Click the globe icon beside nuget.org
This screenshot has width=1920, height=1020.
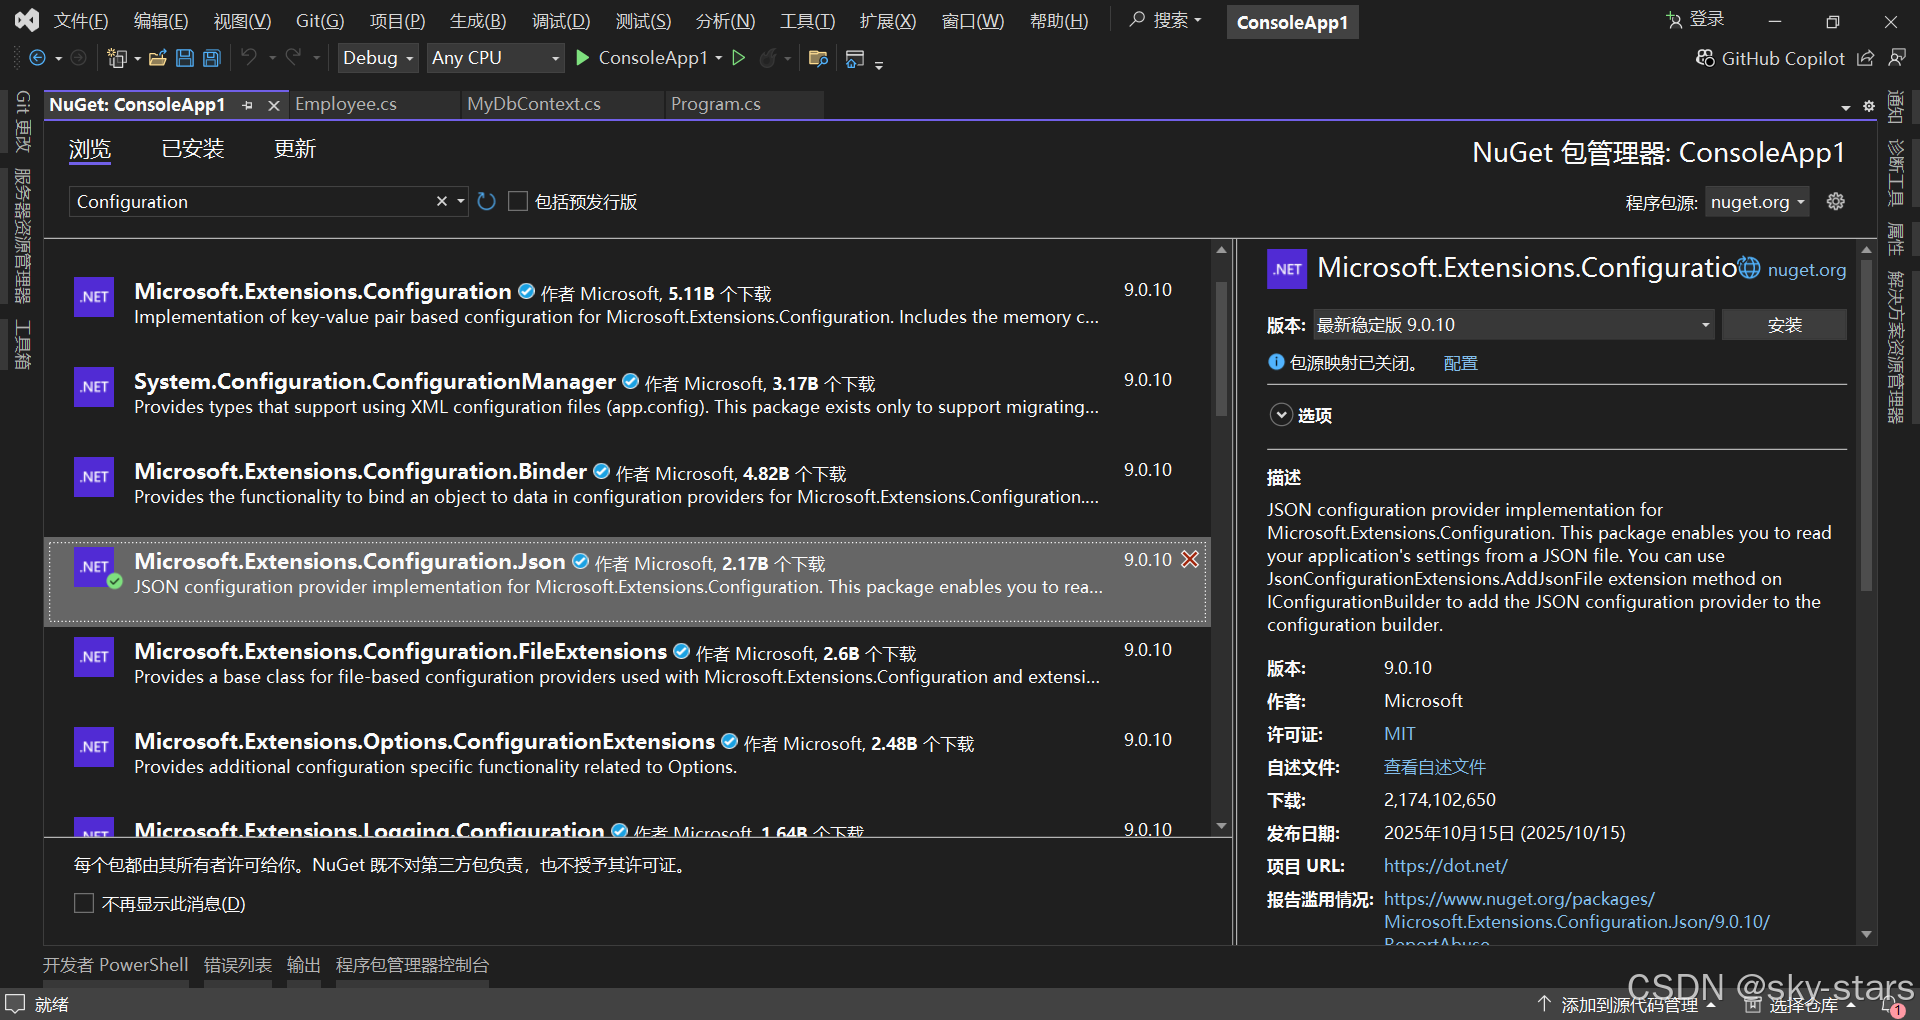click(x=1748, y=267)
